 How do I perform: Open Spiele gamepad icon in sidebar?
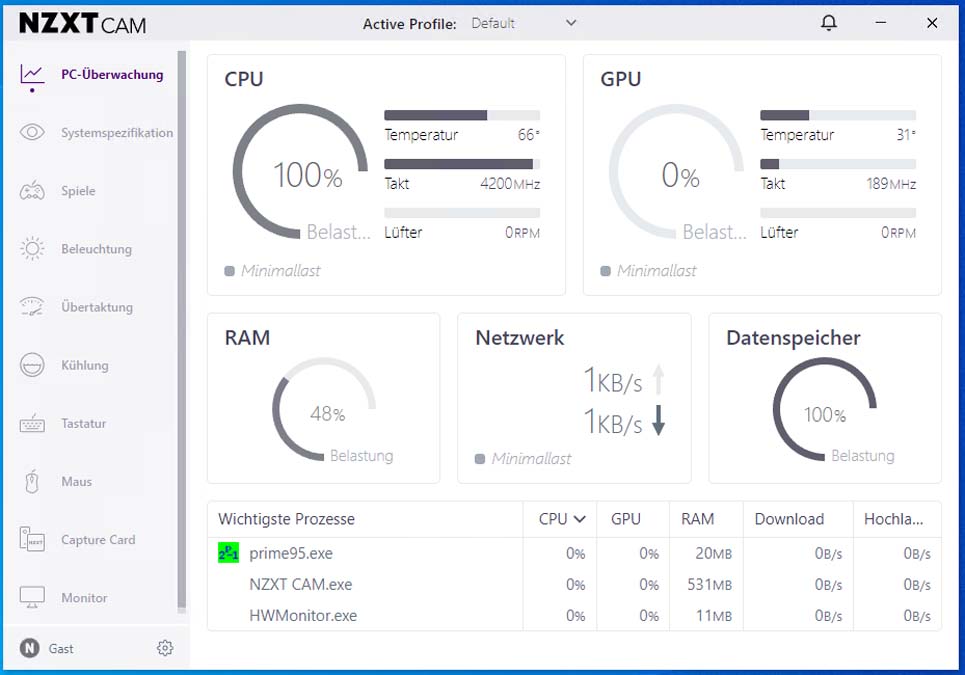tap(32, 191)
